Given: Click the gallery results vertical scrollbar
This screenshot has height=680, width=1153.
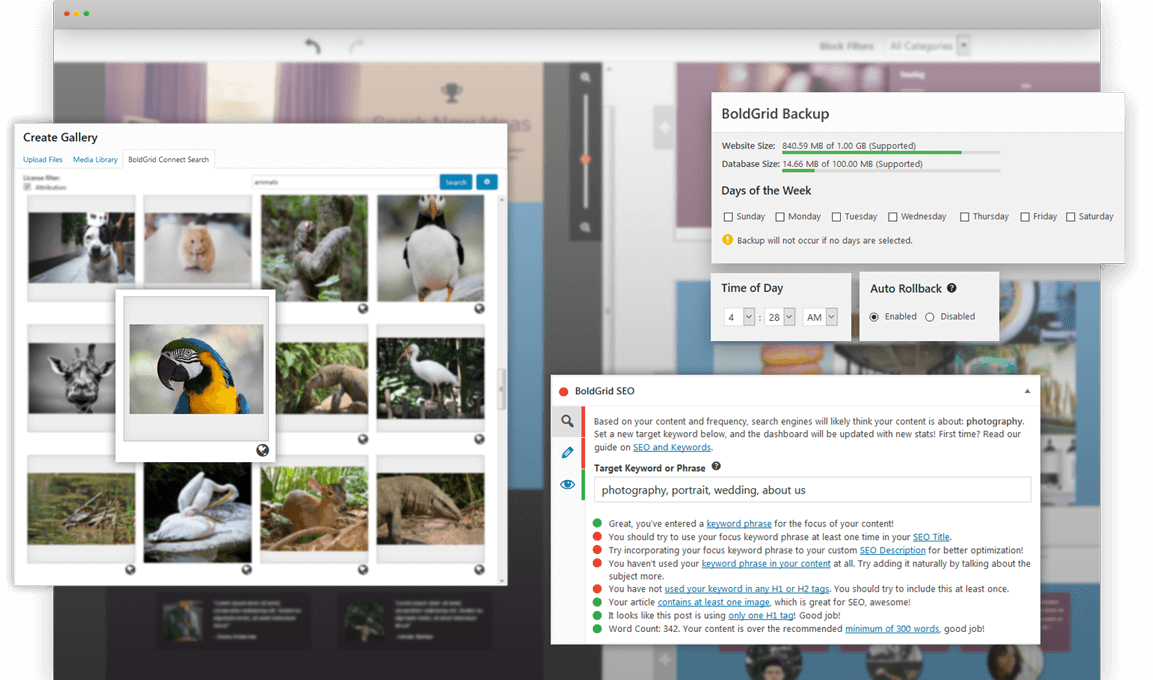Looking at the screenshot, I should (x=502, y=388).
